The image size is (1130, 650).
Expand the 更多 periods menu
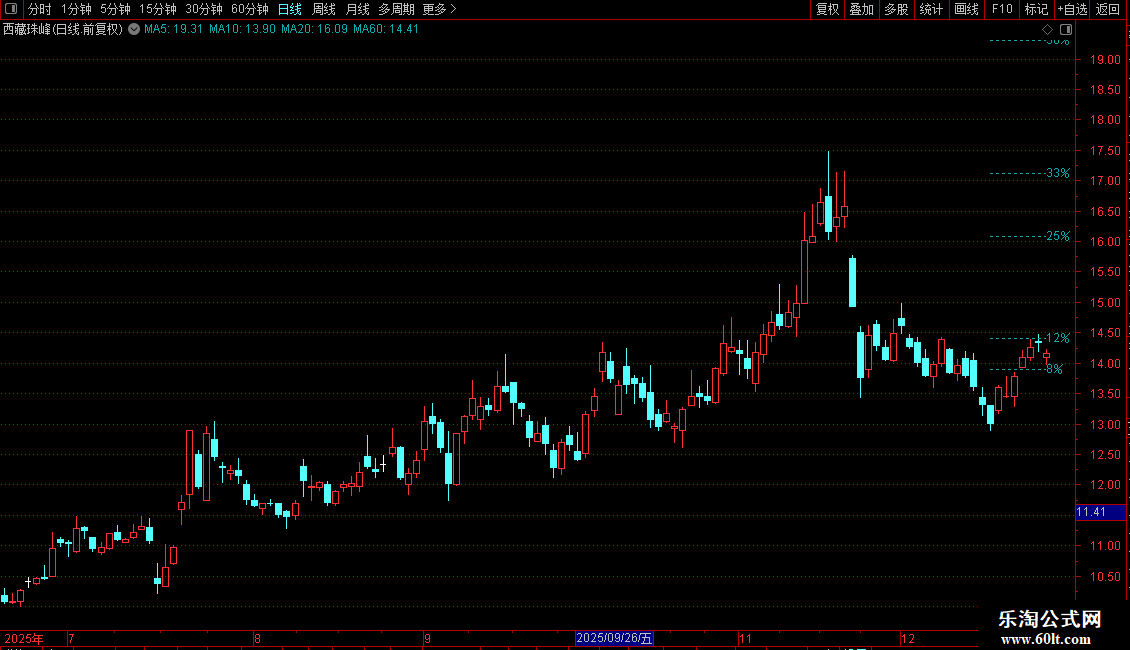[x=440, y=9]
